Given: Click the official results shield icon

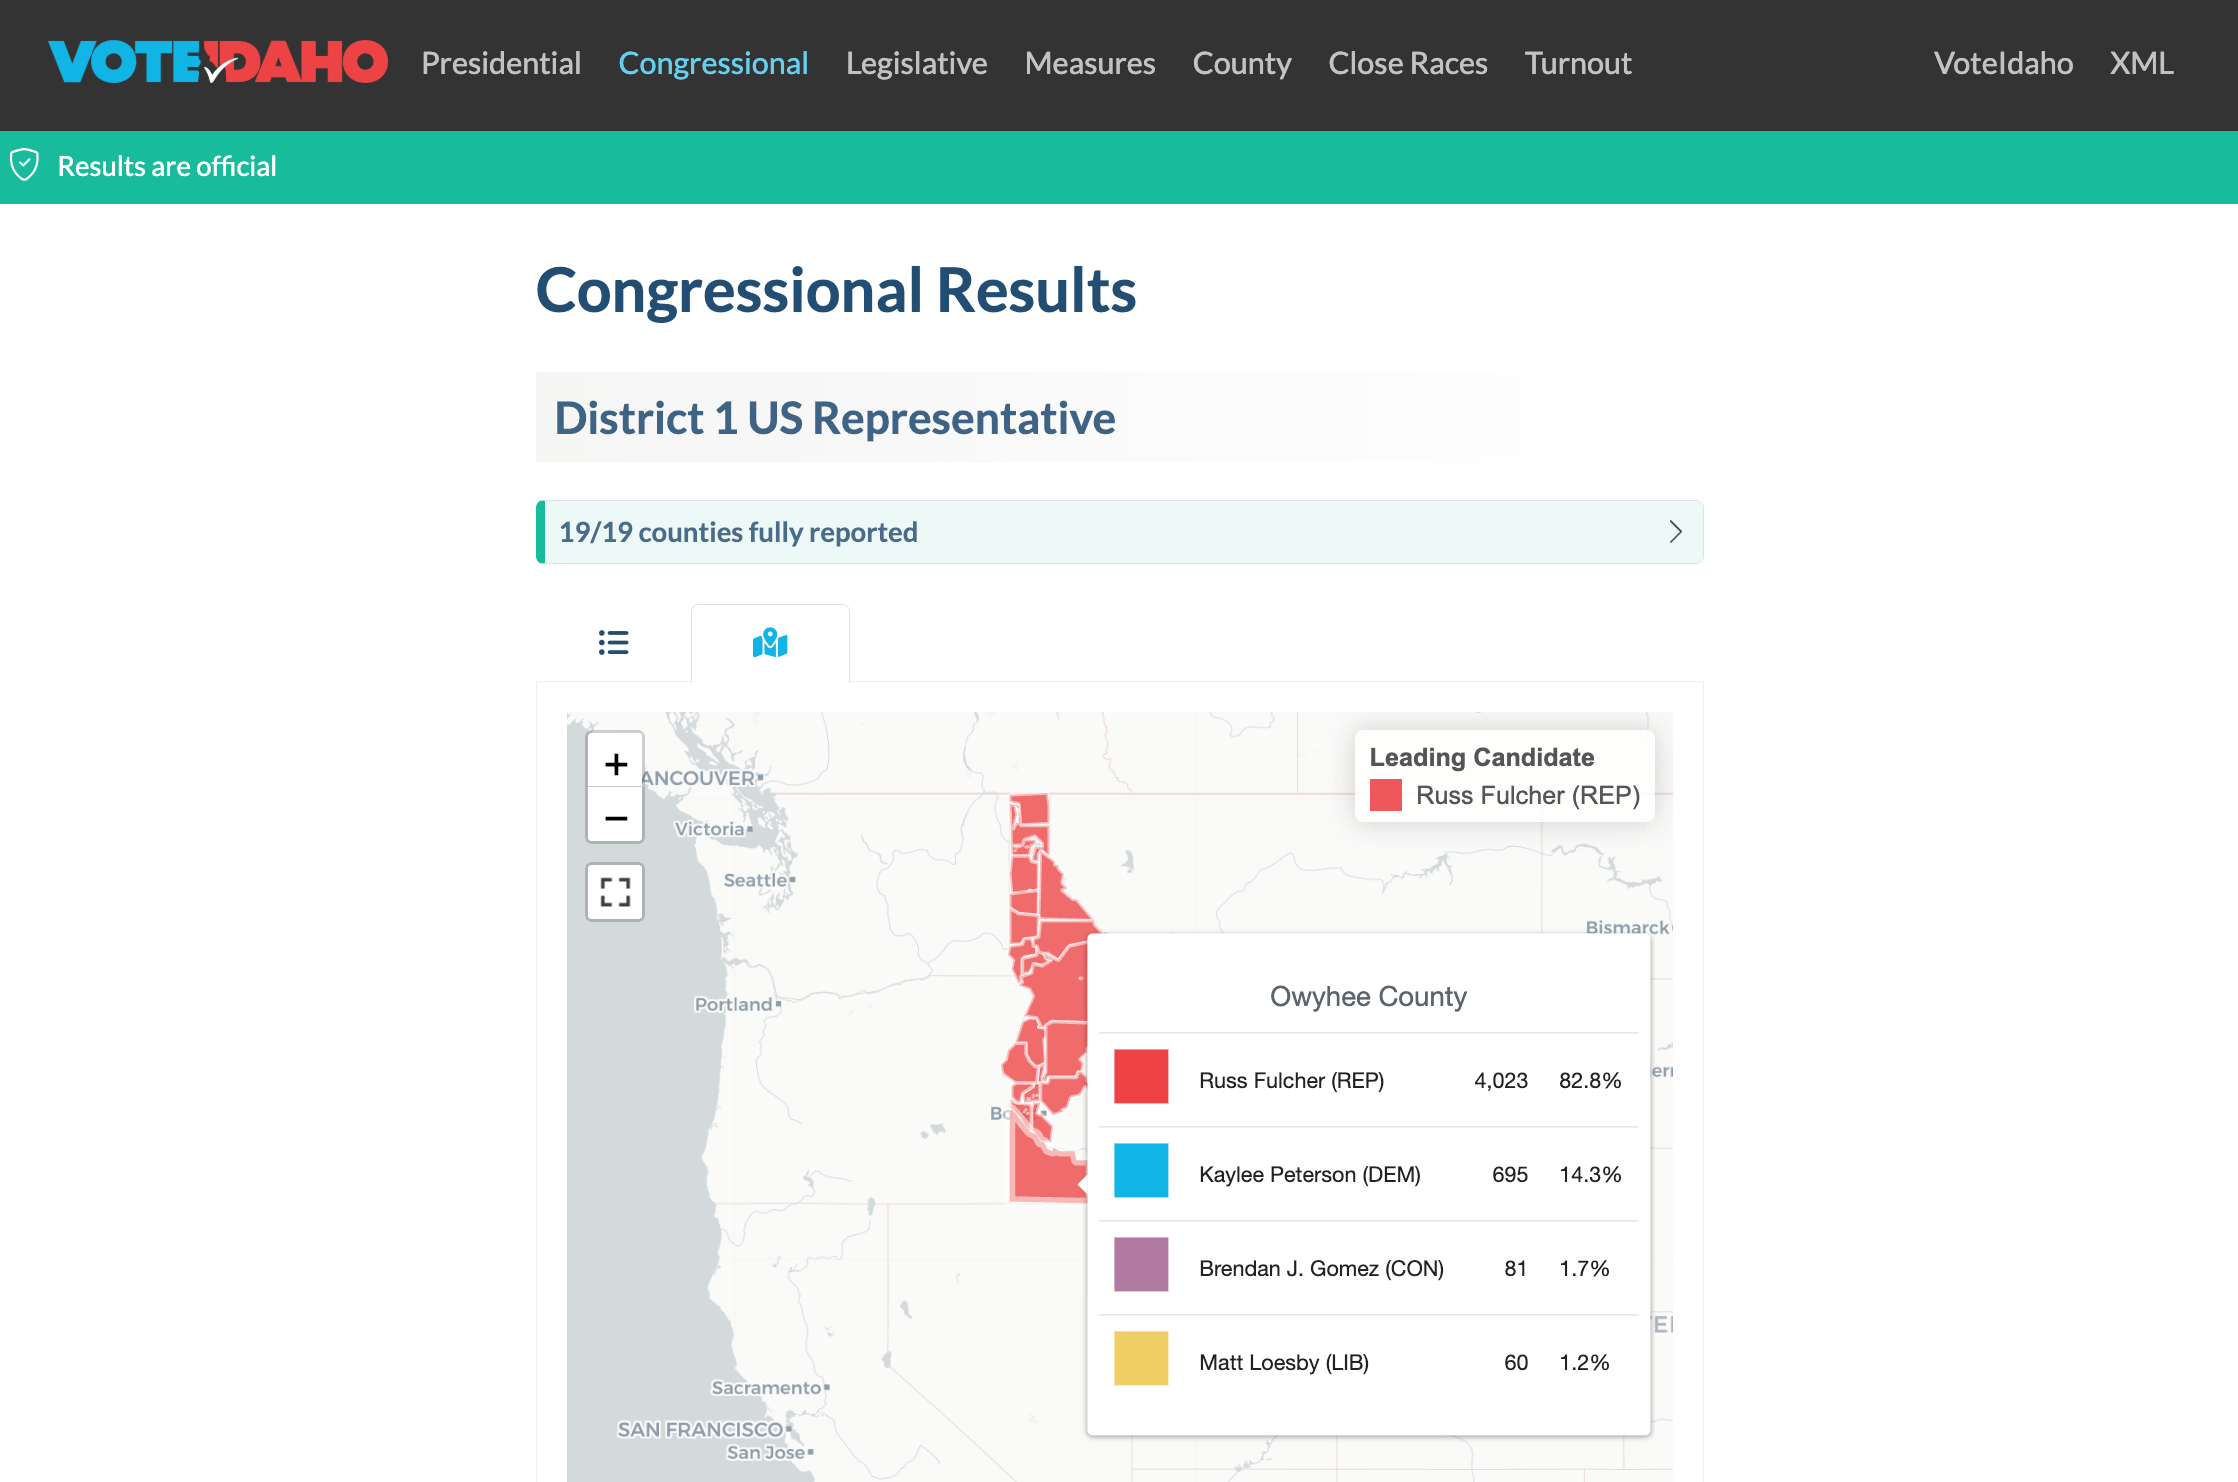Looking at the screenshot, I should point(25,166).
